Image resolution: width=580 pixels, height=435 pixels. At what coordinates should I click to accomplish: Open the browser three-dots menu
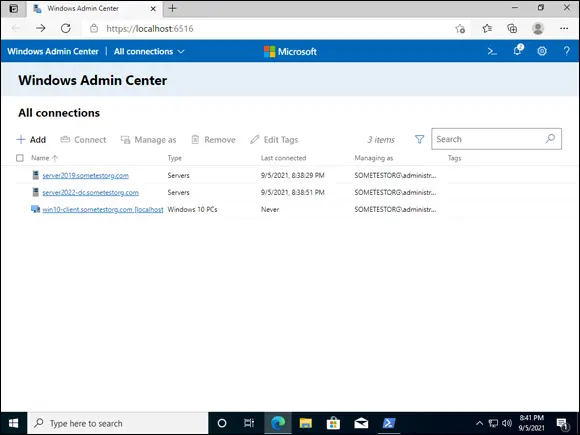(x=564, y=28)
